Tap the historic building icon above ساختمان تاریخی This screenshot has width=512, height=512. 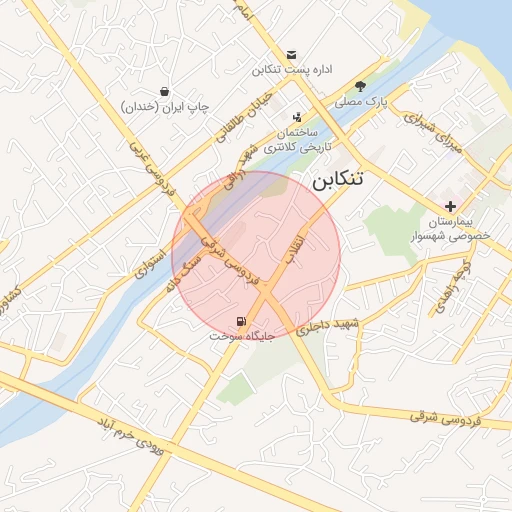[297, 117]
